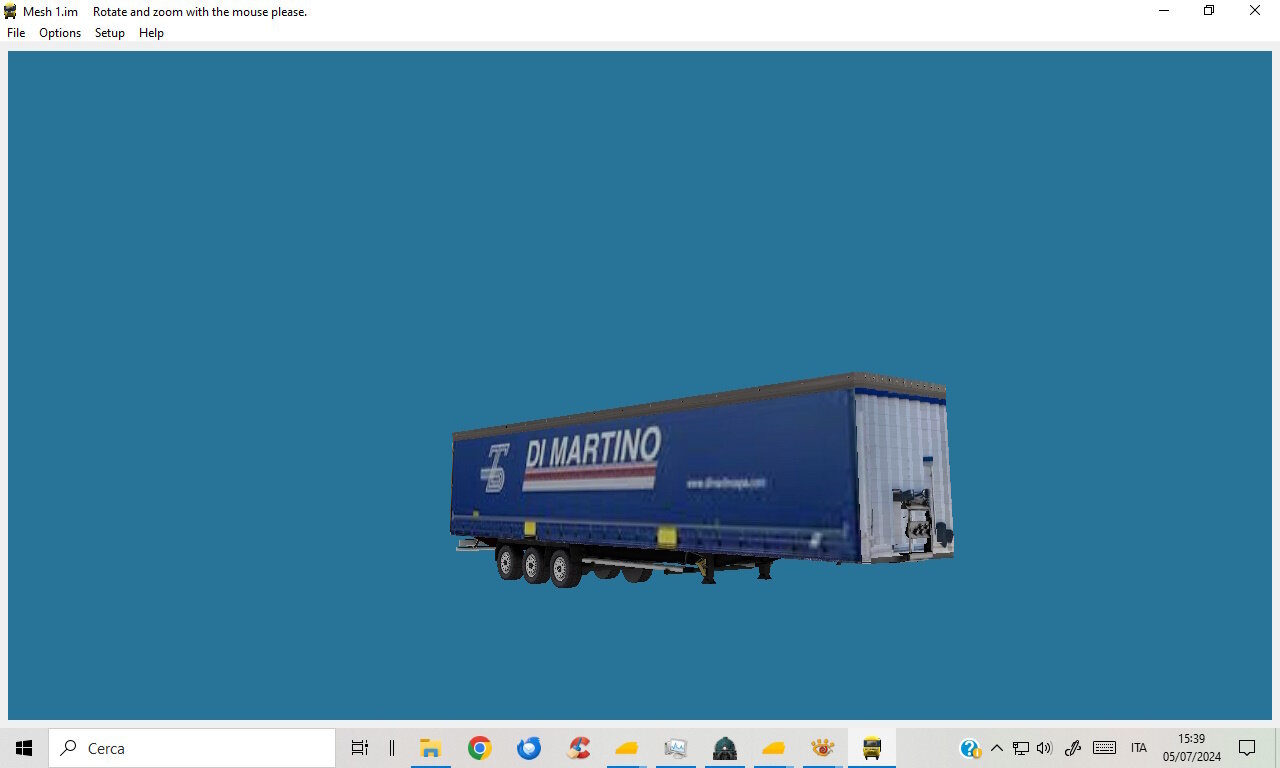The width and height of the screenshot is (1280, 768).
Task: Open the XnView eye icon taskbar app
Action: (823, 748)
